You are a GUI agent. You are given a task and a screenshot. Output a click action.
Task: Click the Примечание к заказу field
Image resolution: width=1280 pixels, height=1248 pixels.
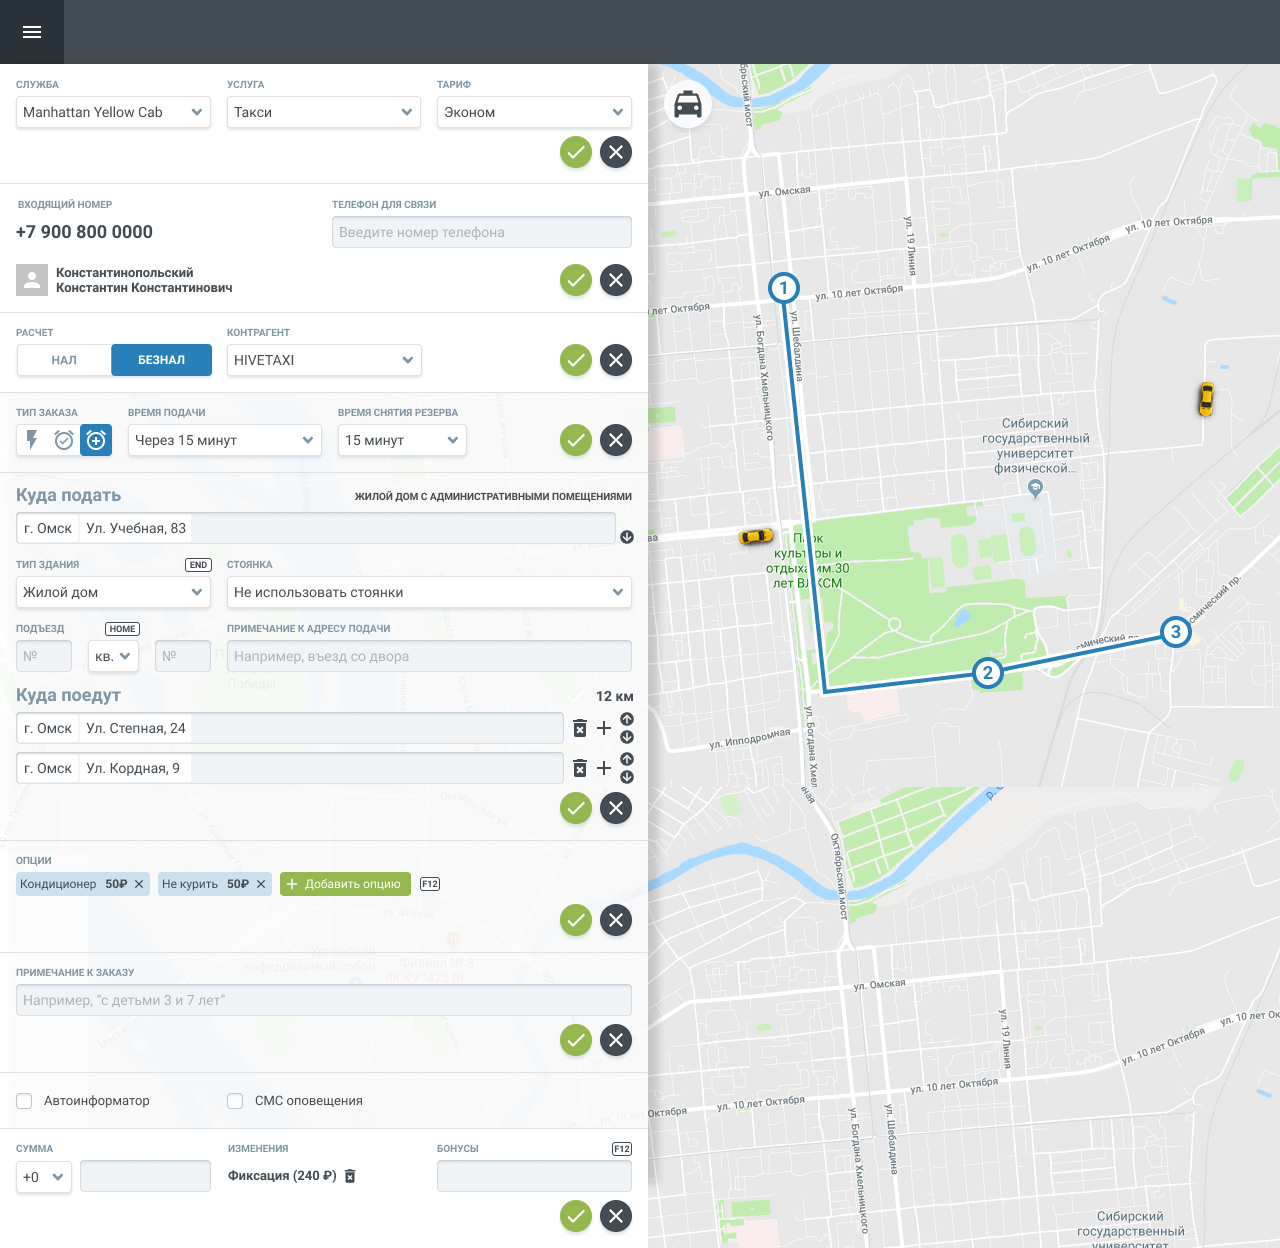(323, 1000)
